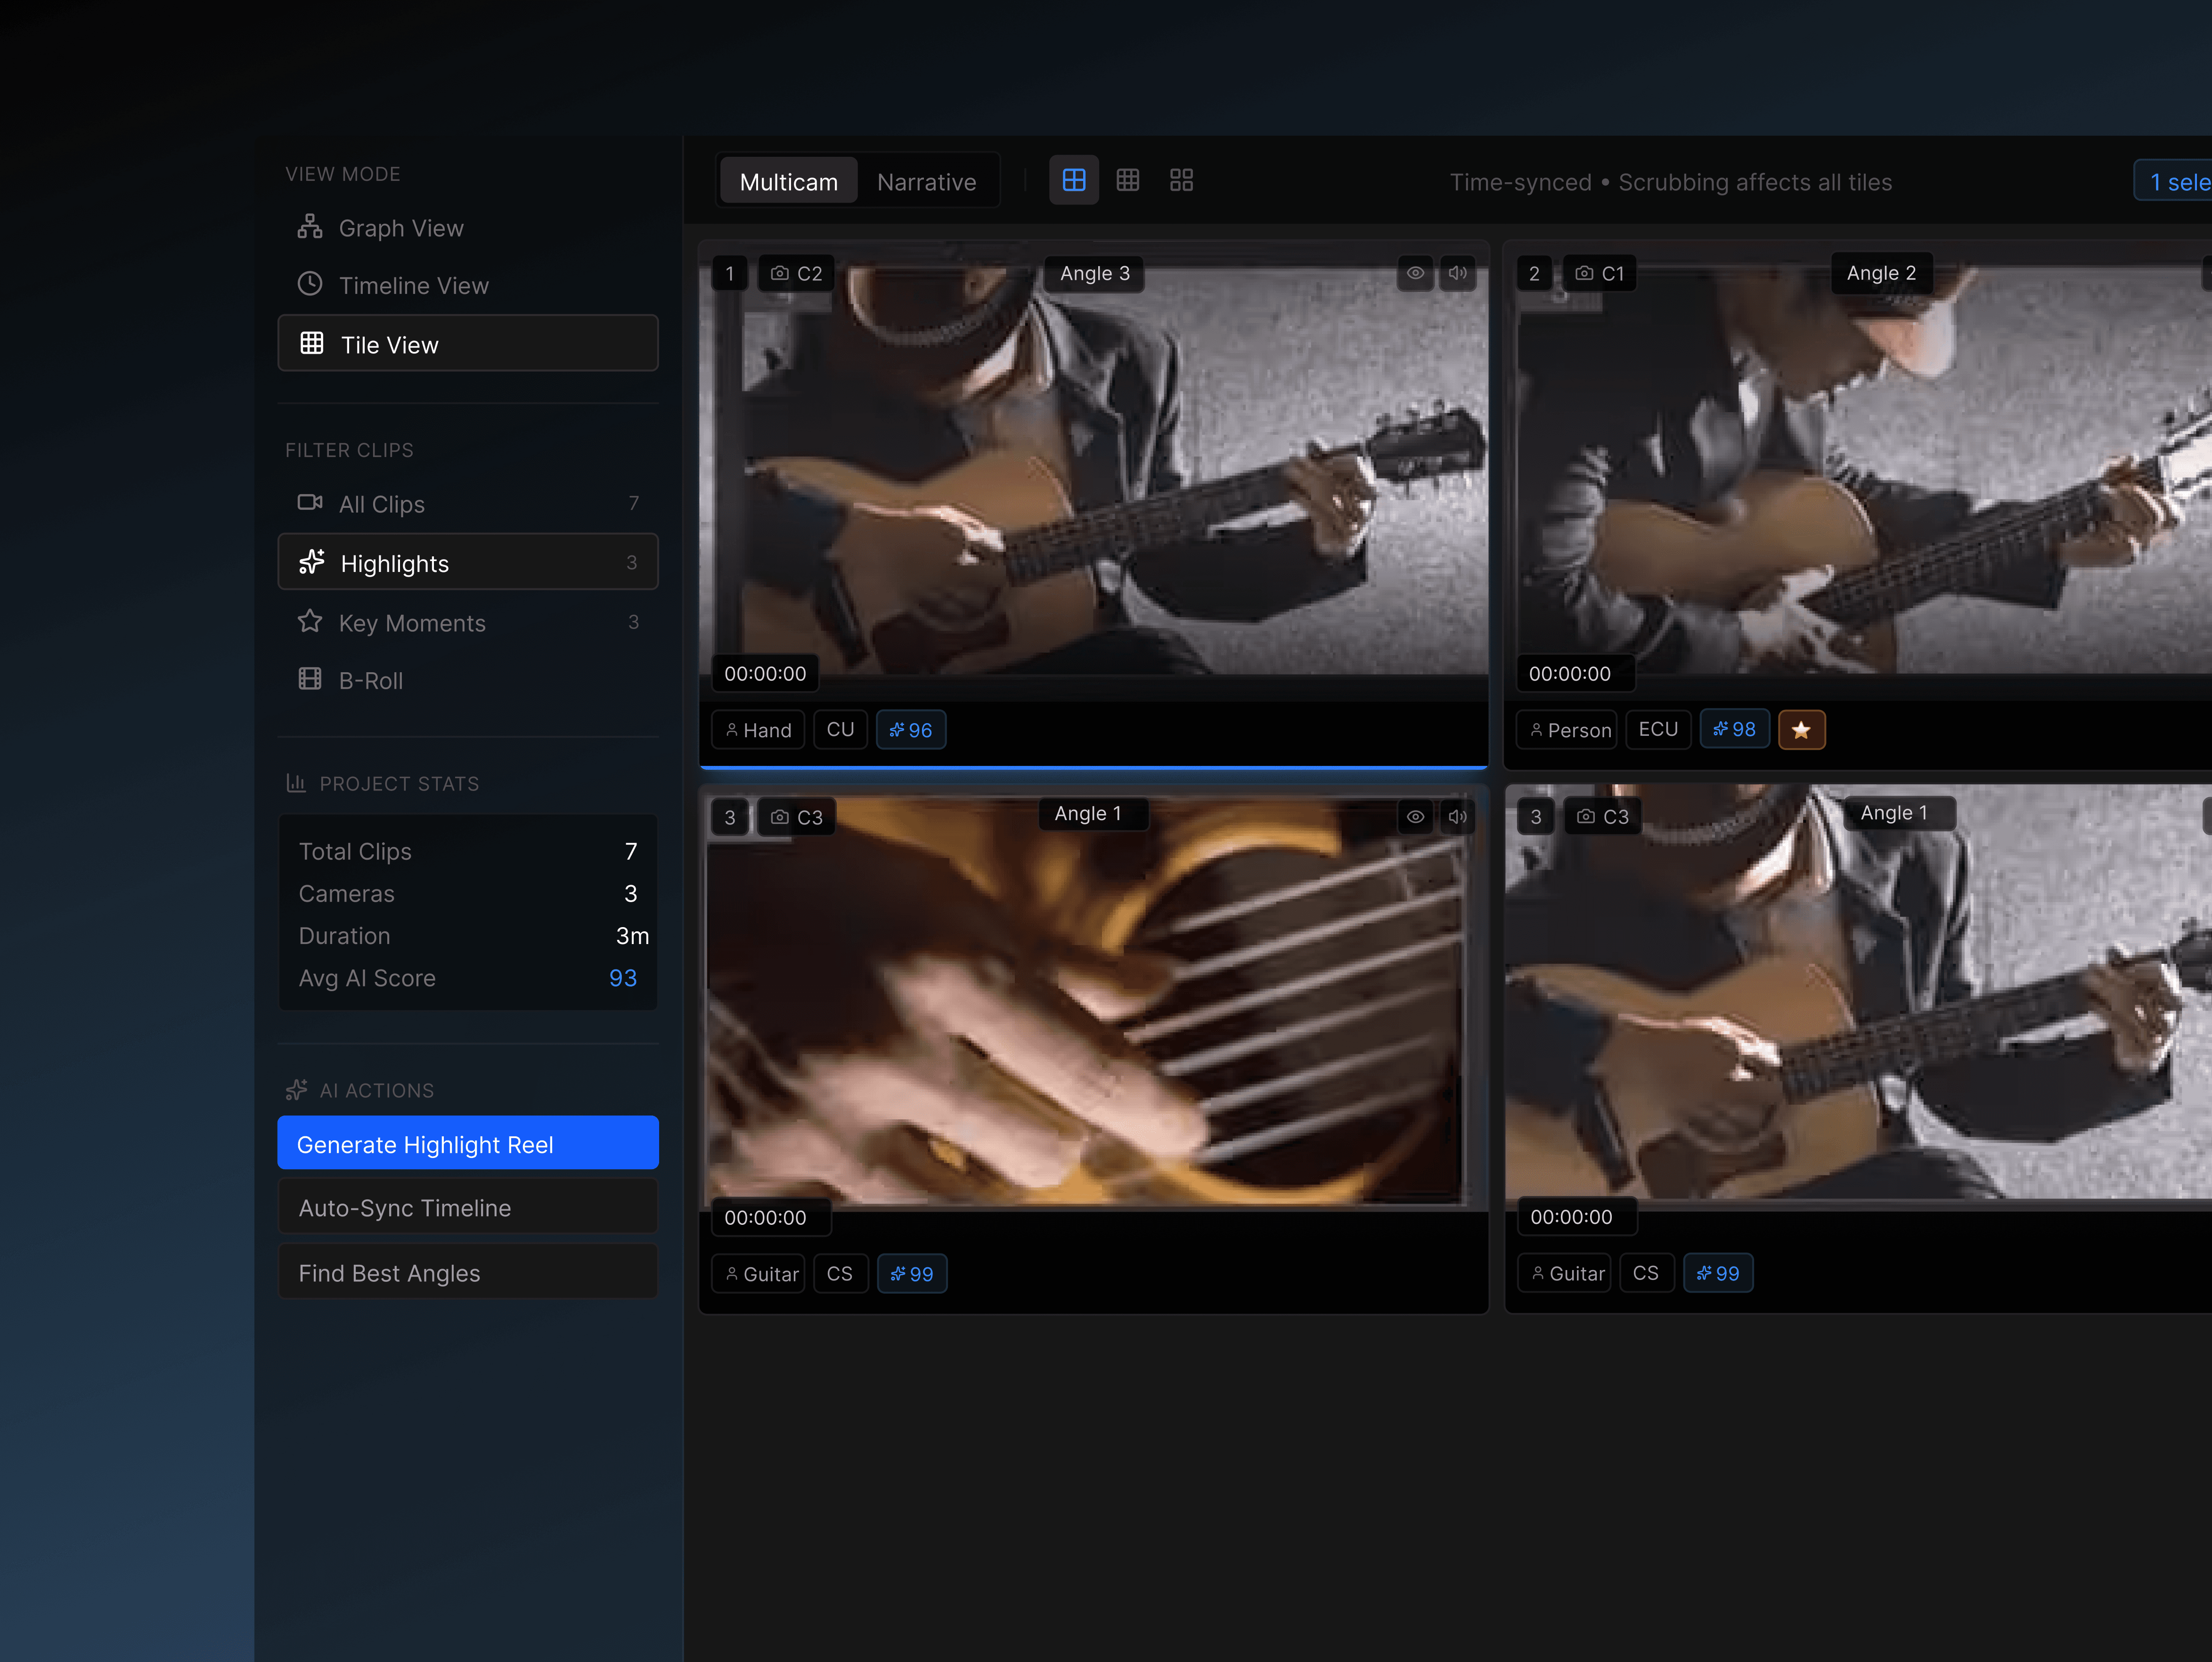Image resolution: width=2212 pixels, height=1662 pixels.
Task: Select the blurry guitar strings close-up thumbnail
Action: 1090,1010
